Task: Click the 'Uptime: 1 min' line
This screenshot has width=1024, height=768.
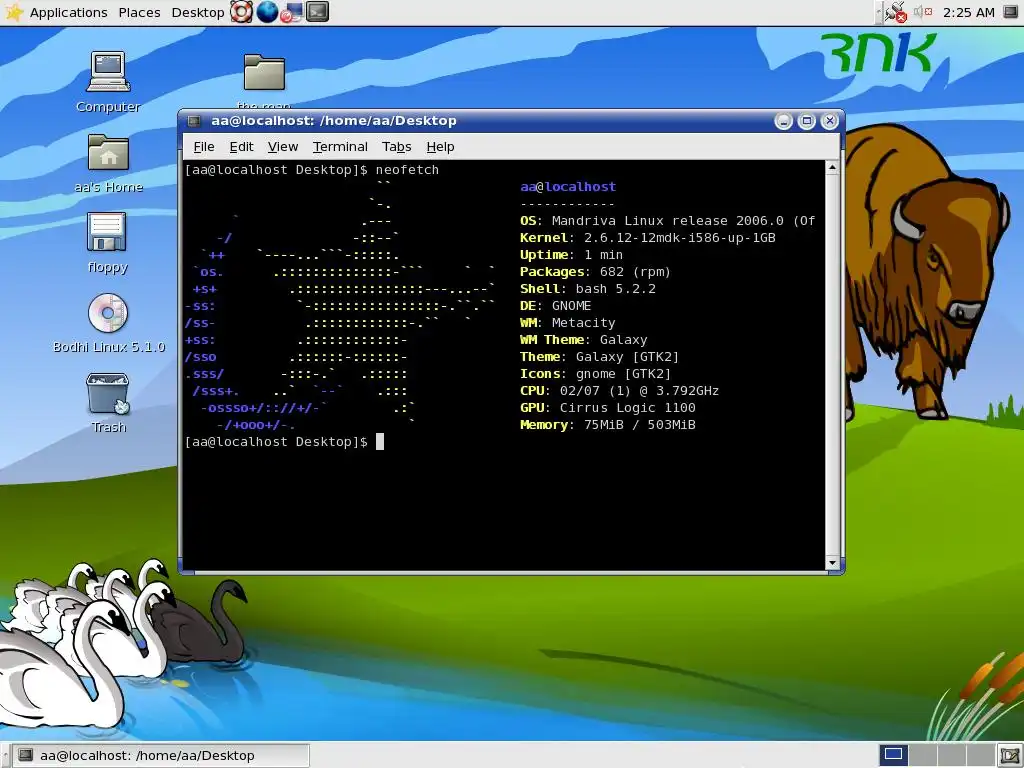Action: [571, 255]
